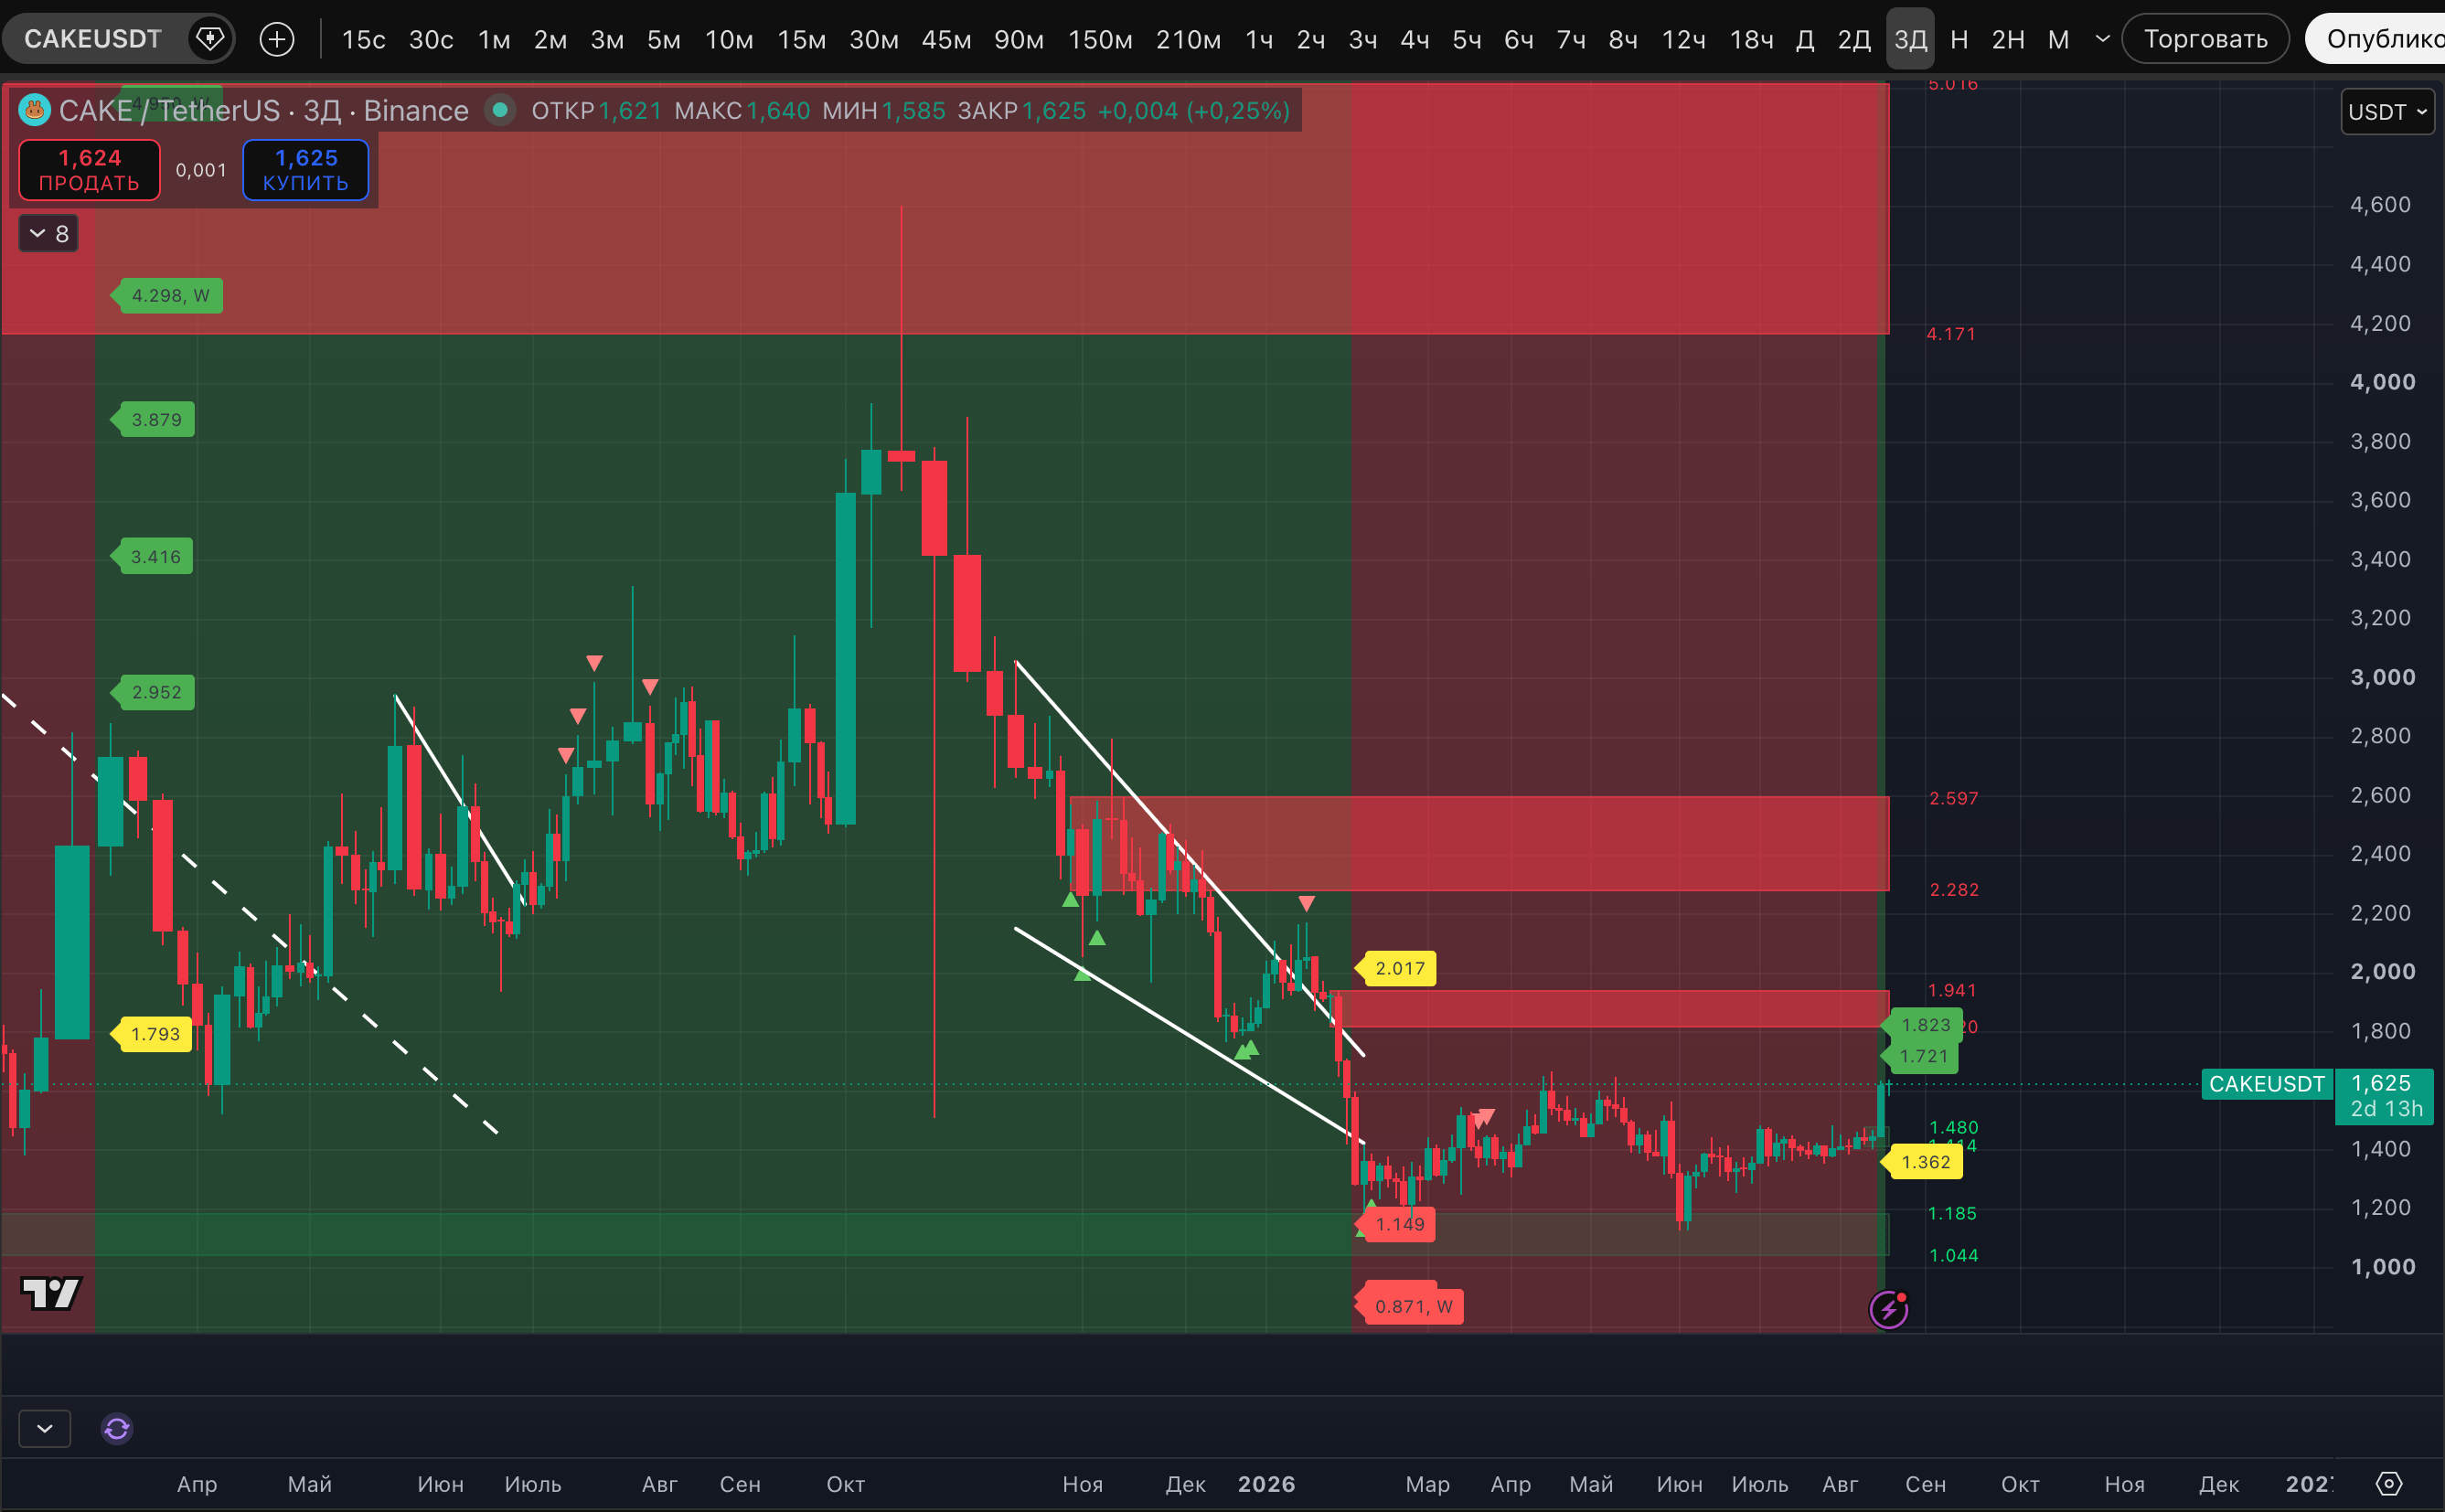Pick the 150м timeframe
2445x1512 pixels.
click(1100, 39)
